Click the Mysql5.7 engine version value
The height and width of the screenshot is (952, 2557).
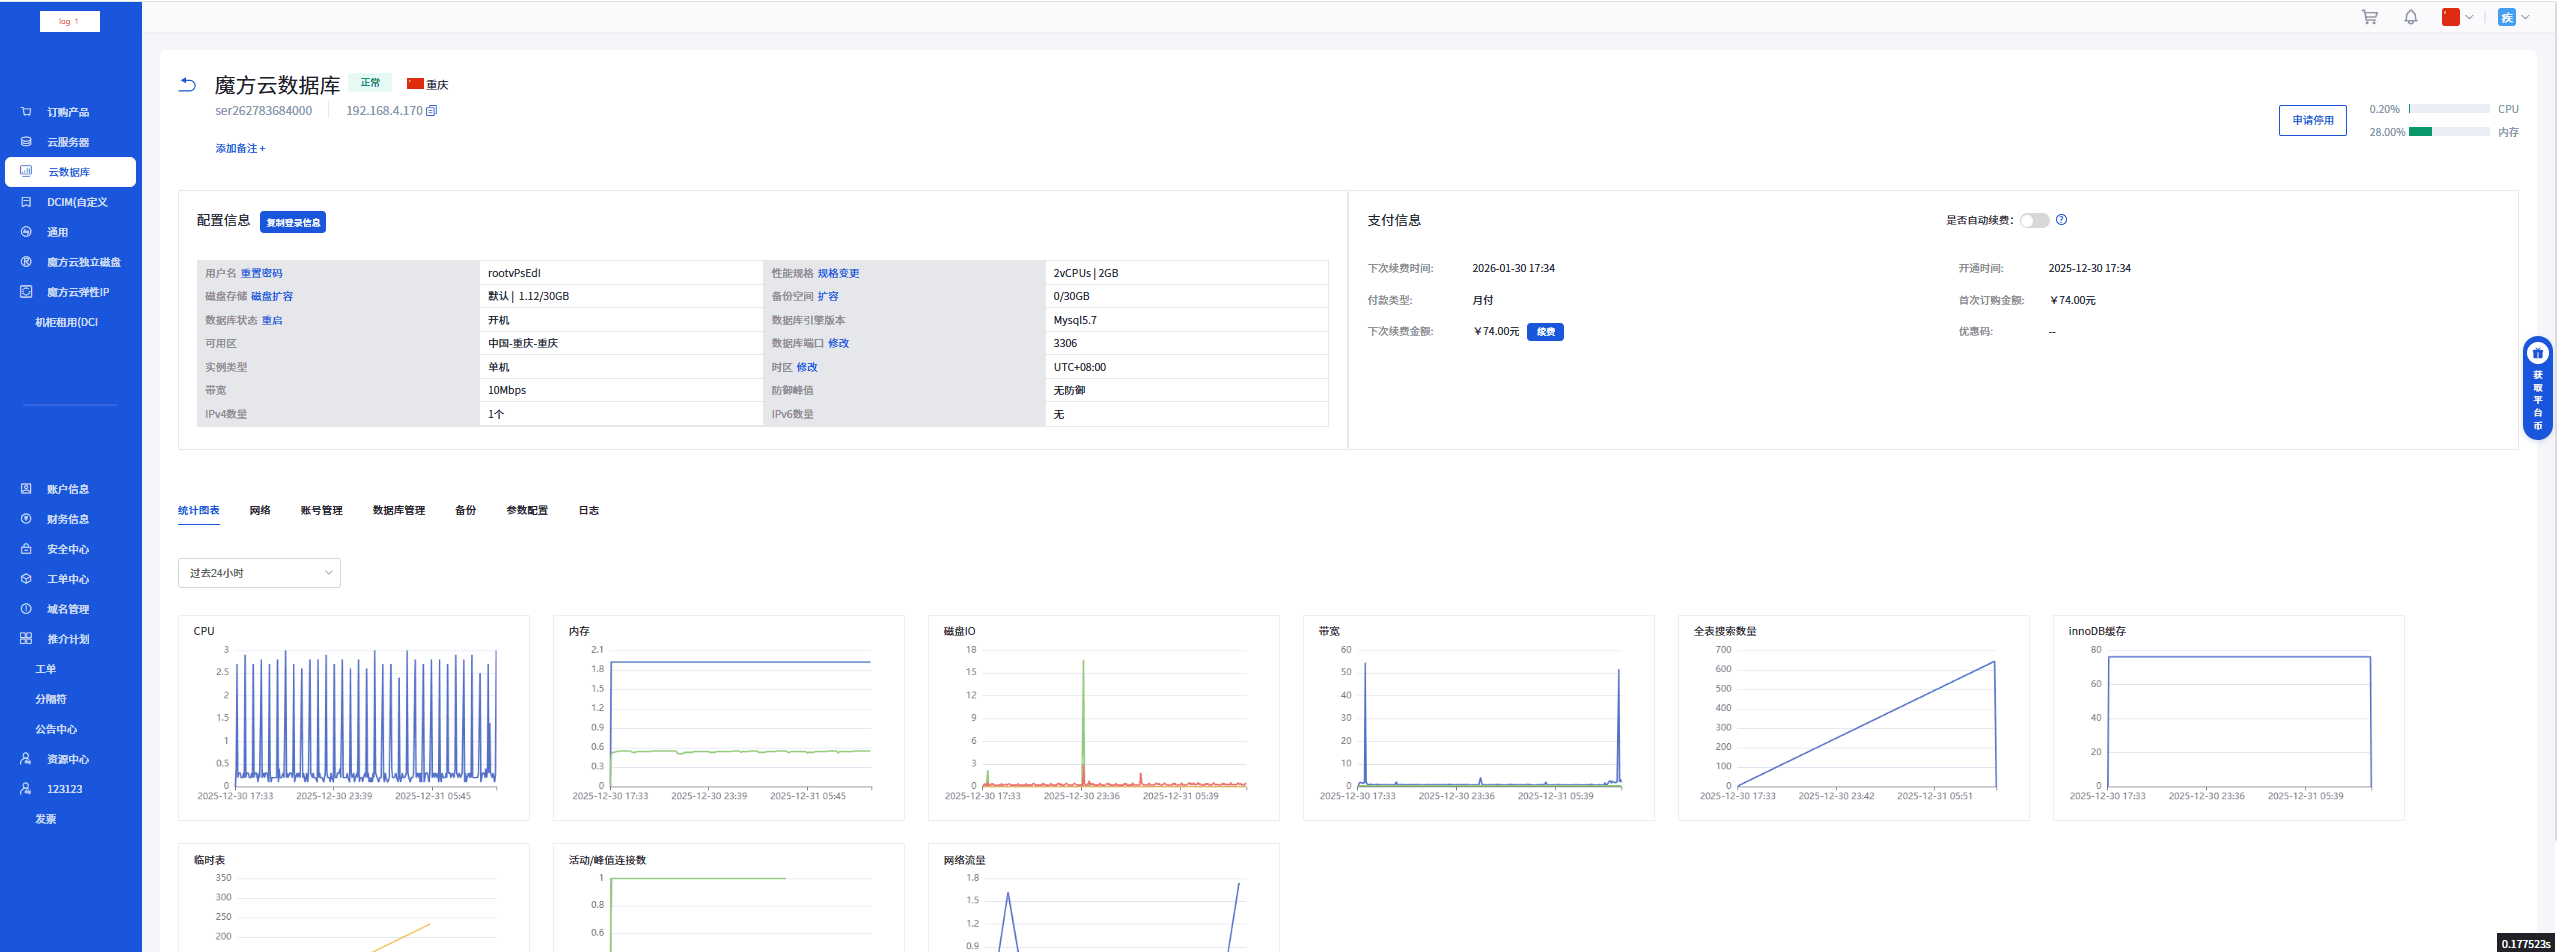coord(1075,321)
